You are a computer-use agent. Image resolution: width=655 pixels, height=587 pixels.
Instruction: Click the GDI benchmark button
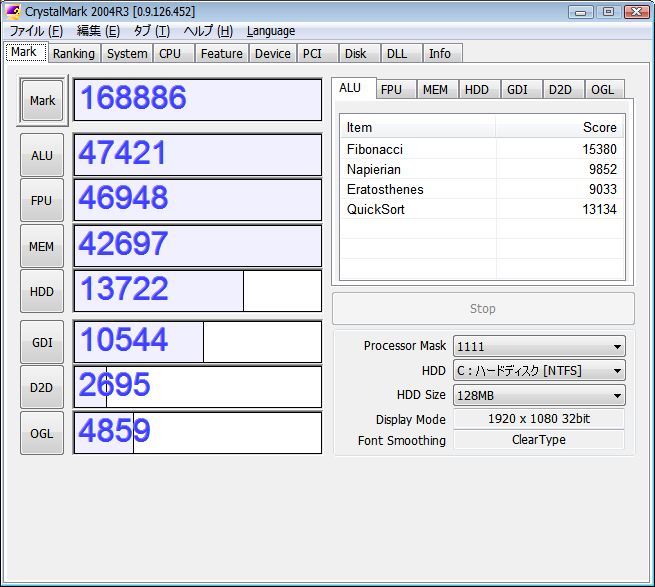pyautogui.click(x=41, y=342)
